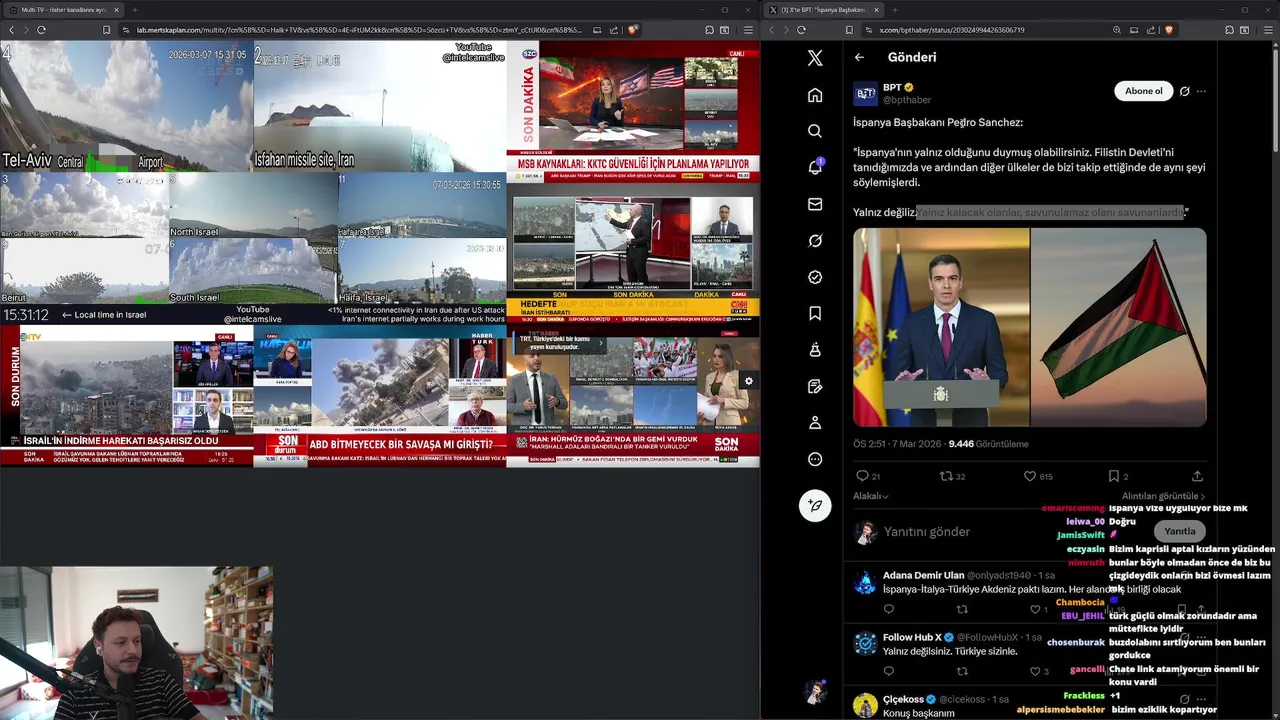Open the Communities icon in X sidebar

tap(815, 349)
